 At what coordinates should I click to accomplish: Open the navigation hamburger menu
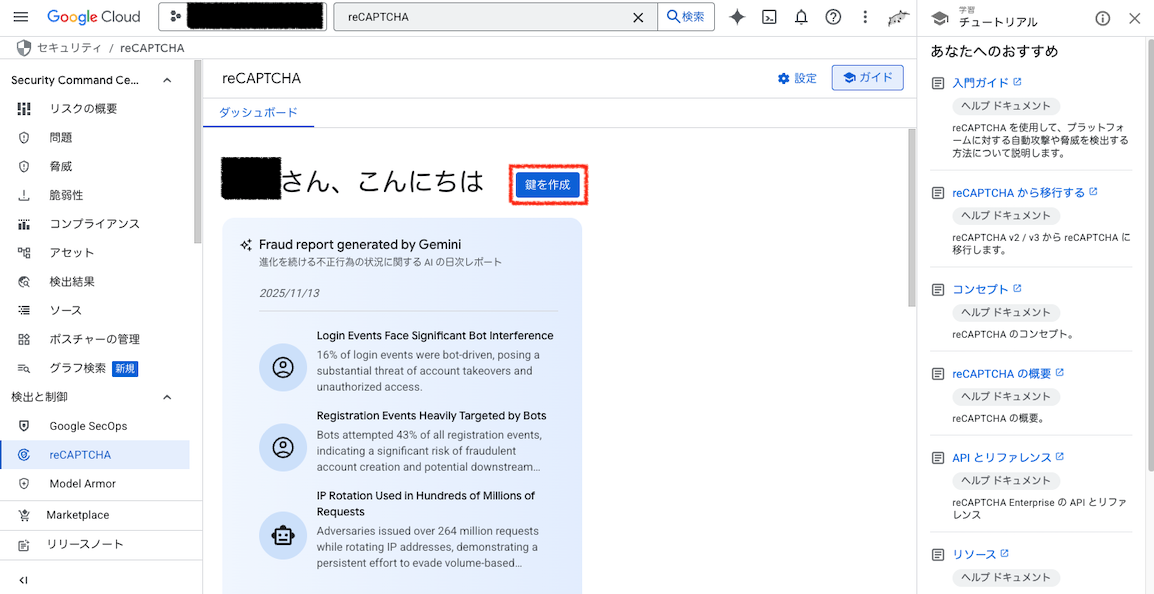pyautogui.click(x=21, y=16)
